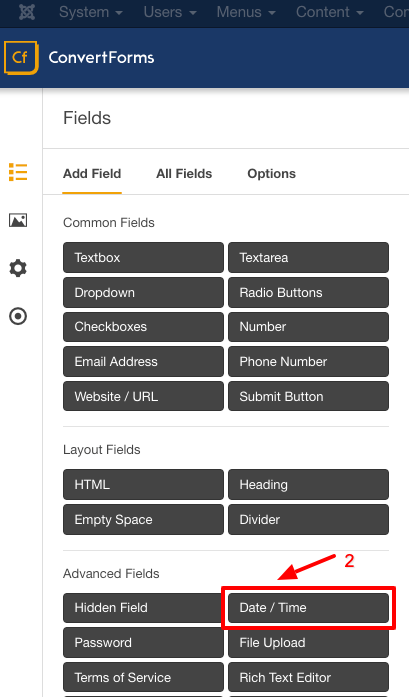
Task: Add a Terms of Service field
Action: point(143,677)
